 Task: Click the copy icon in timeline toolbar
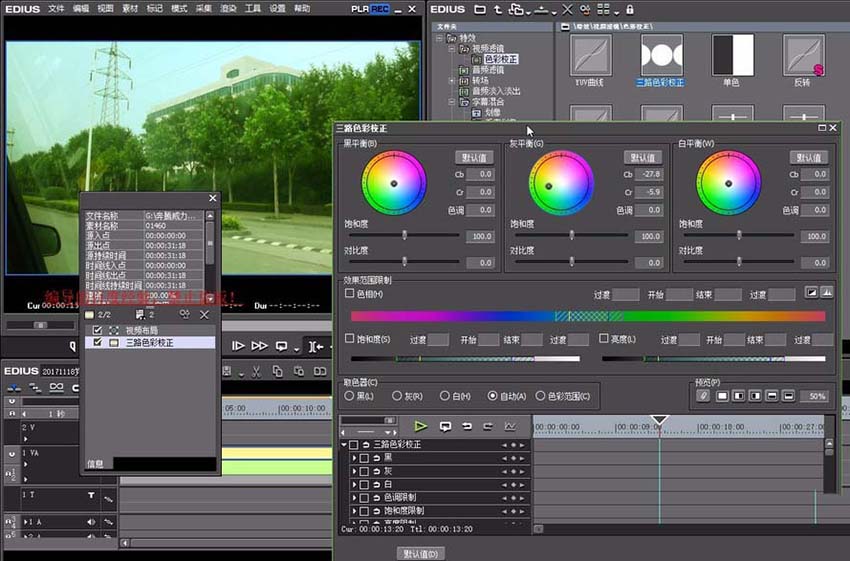click(277, 371)
